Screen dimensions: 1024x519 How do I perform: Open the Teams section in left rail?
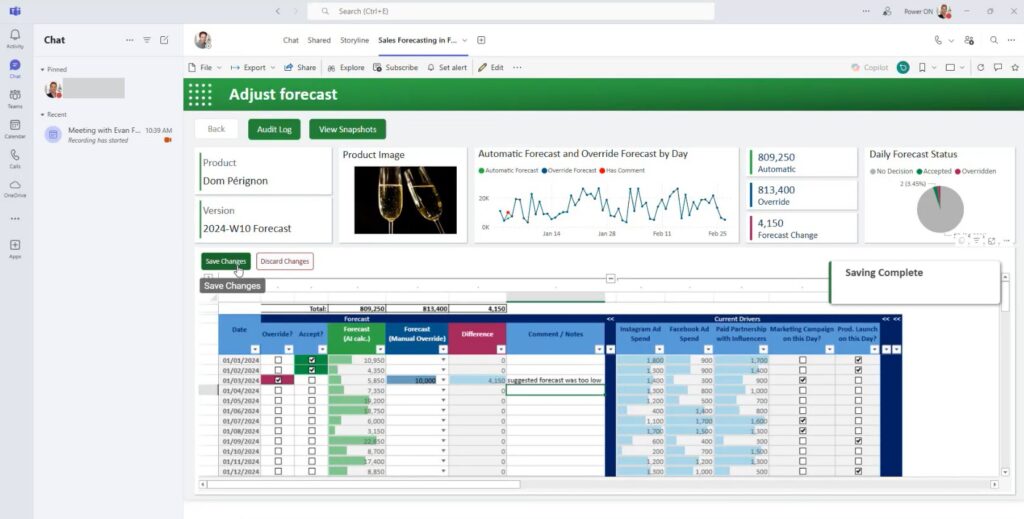pos(15,97)
